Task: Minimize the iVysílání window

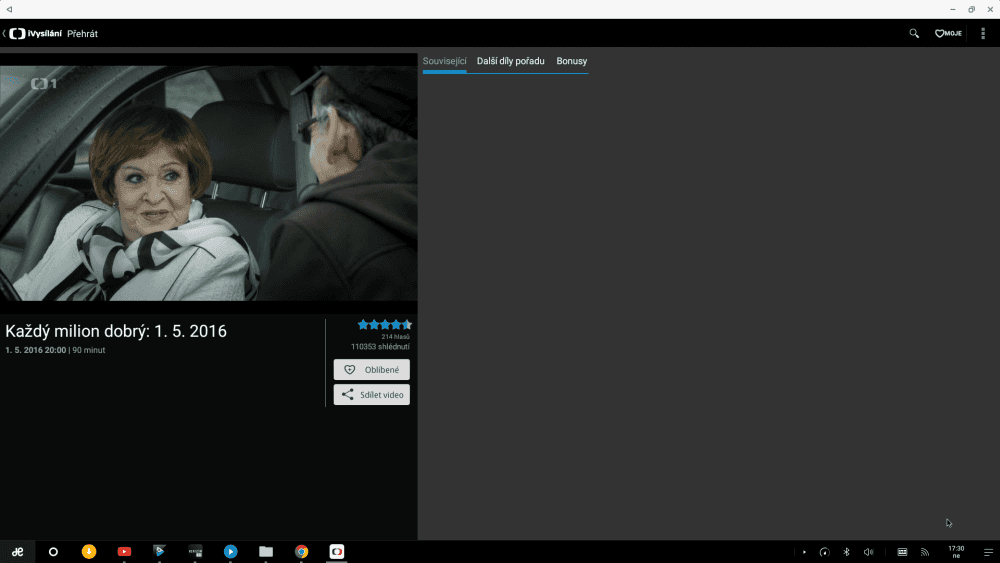Action: pyautogui.click(x=953, y=10)
